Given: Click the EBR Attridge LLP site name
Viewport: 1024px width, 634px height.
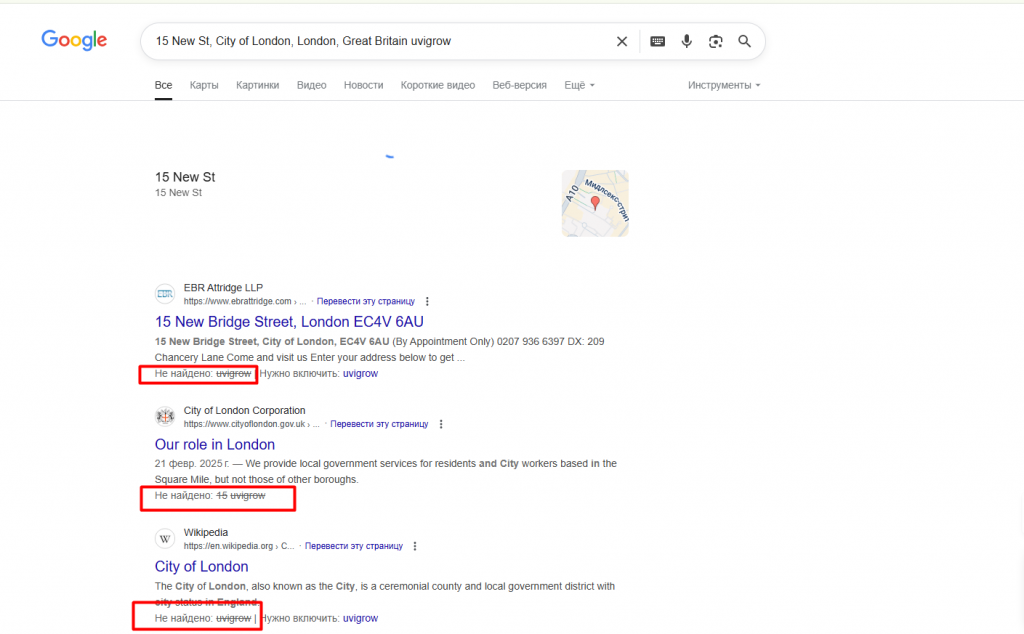Looking at the screenshot, I should [223, 287].
